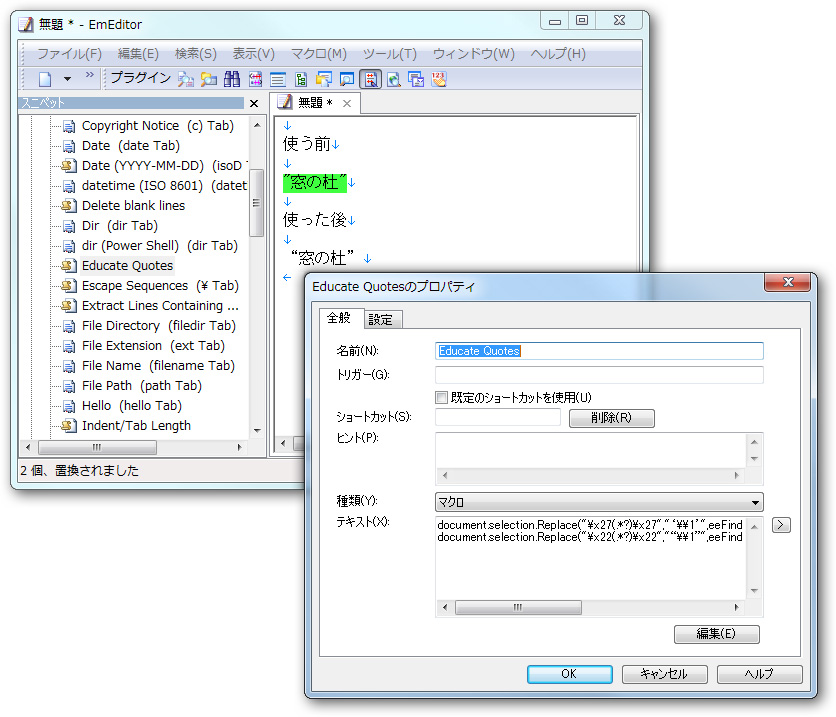
Task: Click the binoculars Find plugin icon
Action: tap(231, 79)
